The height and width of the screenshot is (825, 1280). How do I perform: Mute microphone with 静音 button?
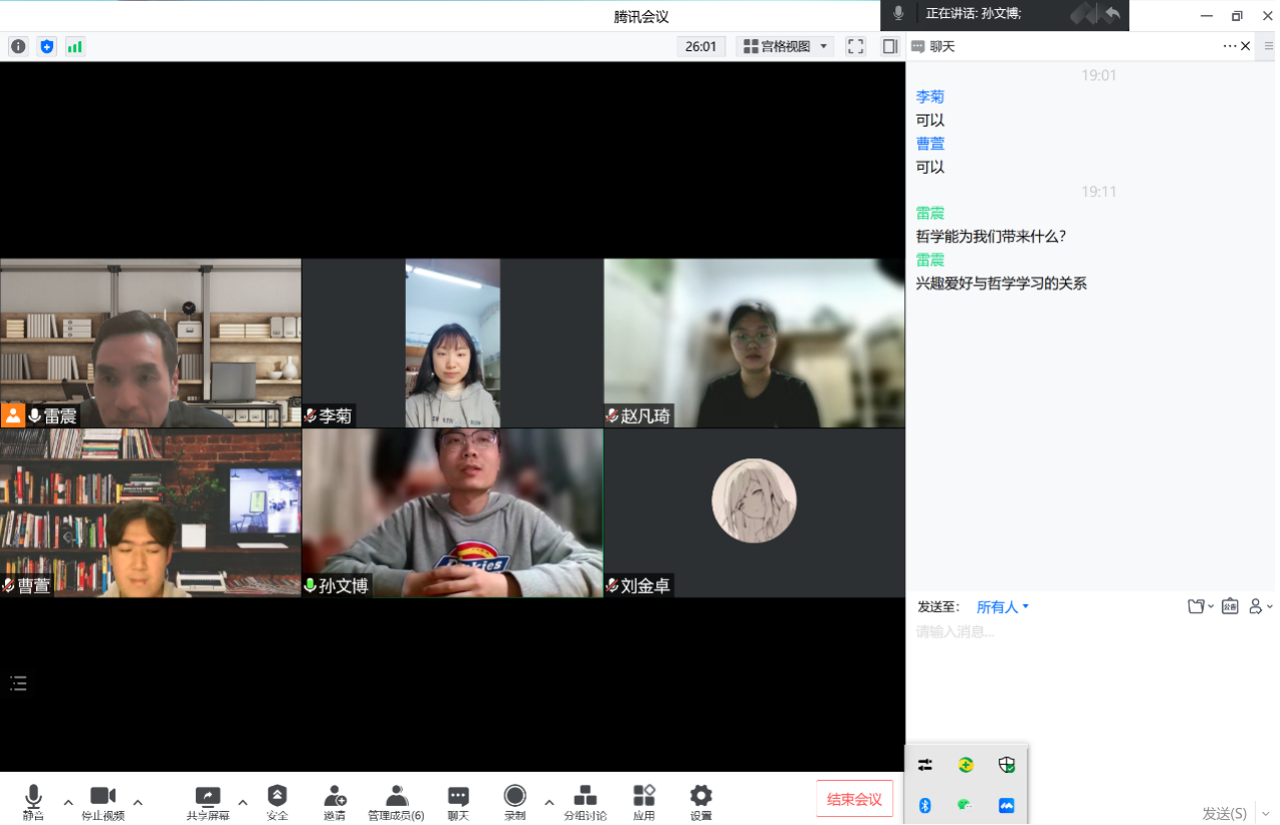click(33, 800)
